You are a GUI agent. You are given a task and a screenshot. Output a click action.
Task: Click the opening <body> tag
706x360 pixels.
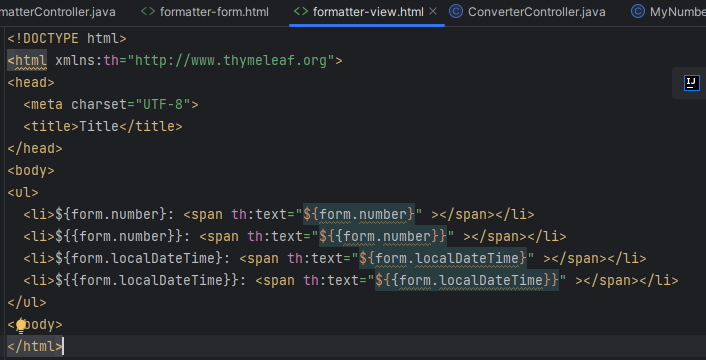point(31,171)
